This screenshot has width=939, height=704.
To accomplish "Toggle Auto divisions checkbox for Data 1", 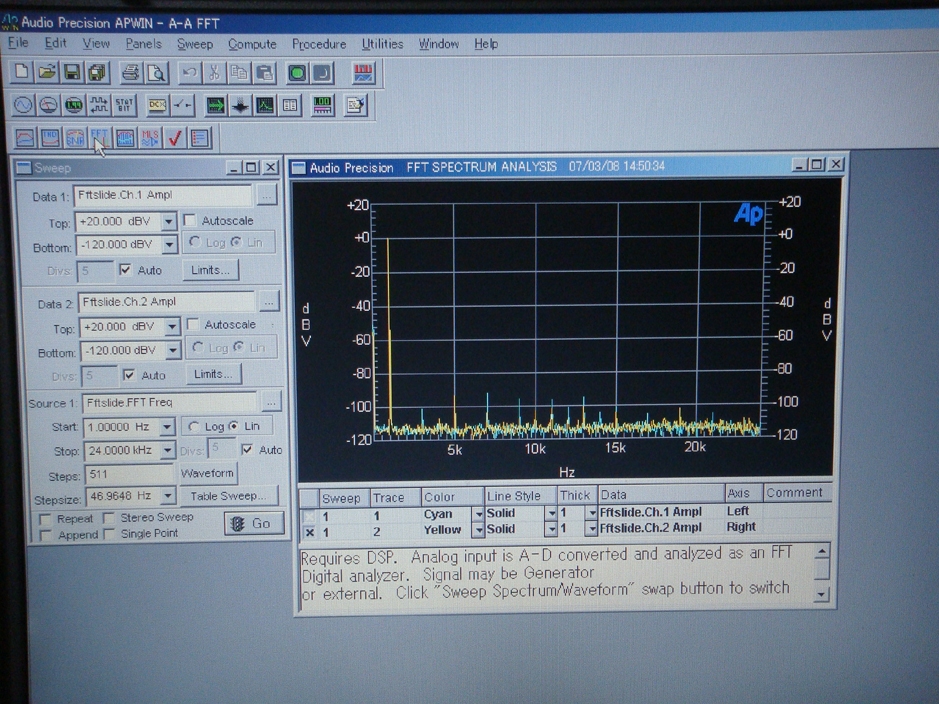I will coord(125,270).
